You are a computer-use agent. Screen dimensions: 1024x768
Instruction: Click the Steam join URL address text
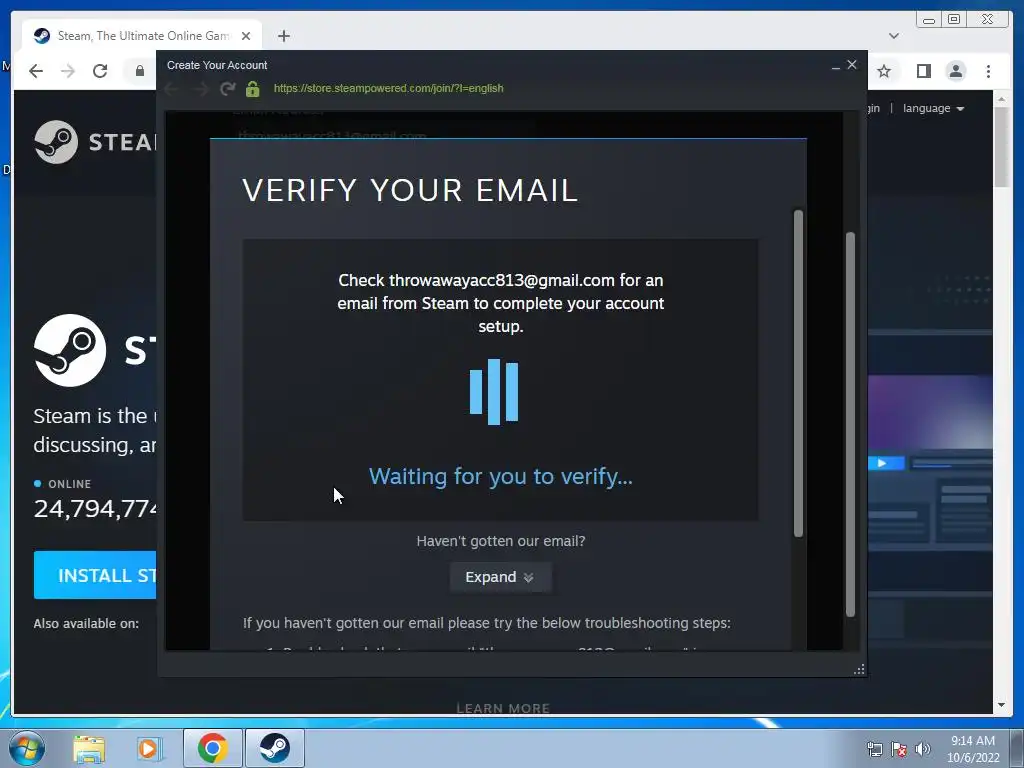tap(389, 88)
